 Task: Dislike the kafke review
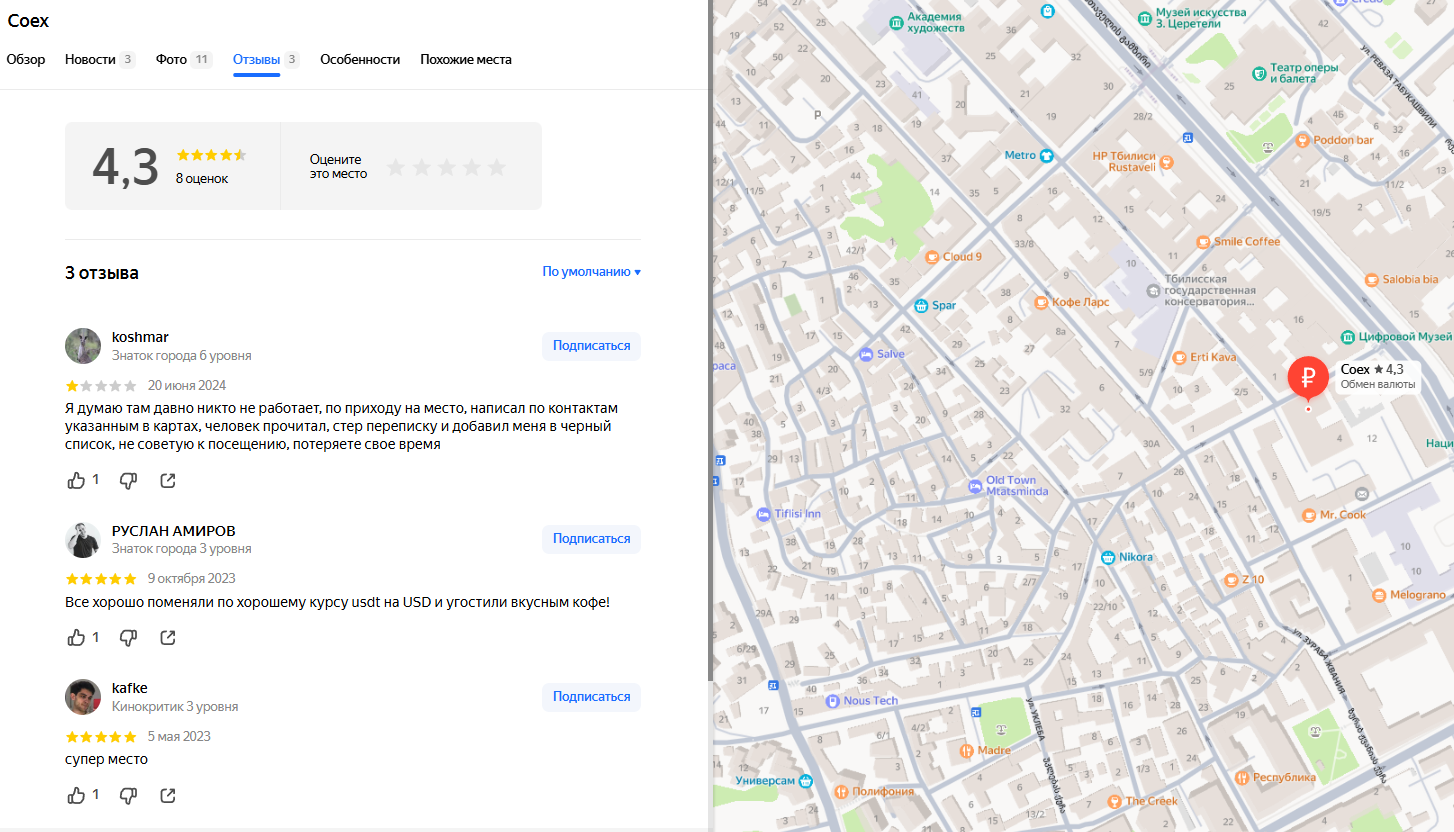pos(128,796)
